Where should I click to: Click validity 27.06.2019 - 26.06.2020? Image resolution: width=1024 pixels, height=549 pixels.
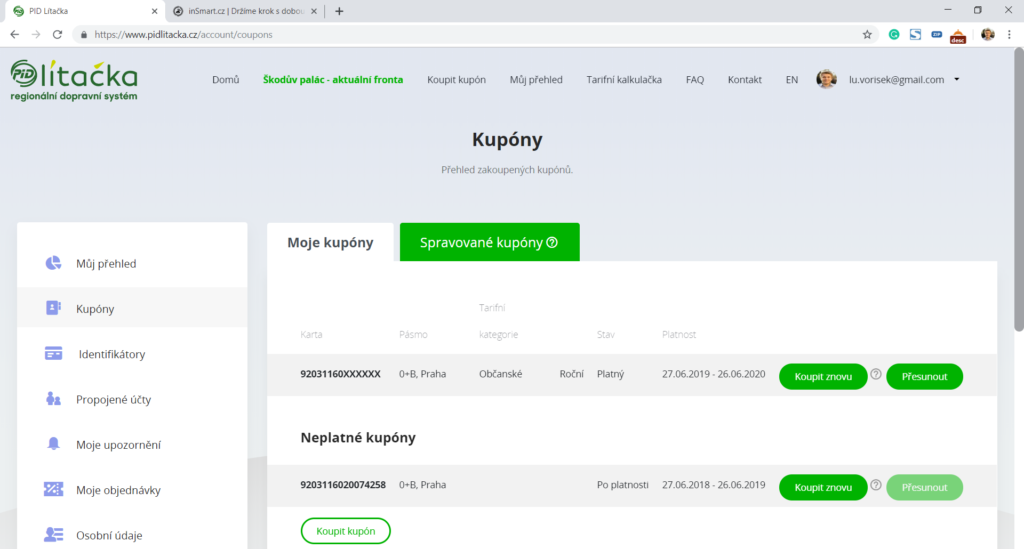point(713,374)
